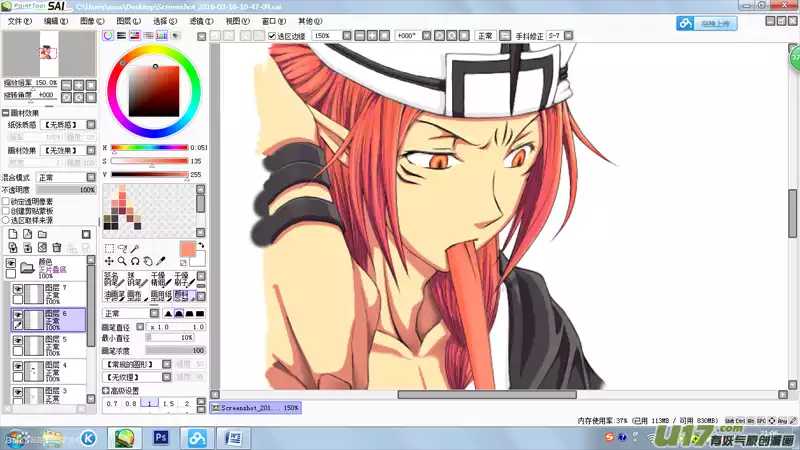
Task: Hide layer 图层 7 with eye icon
Action: [18, 289]
